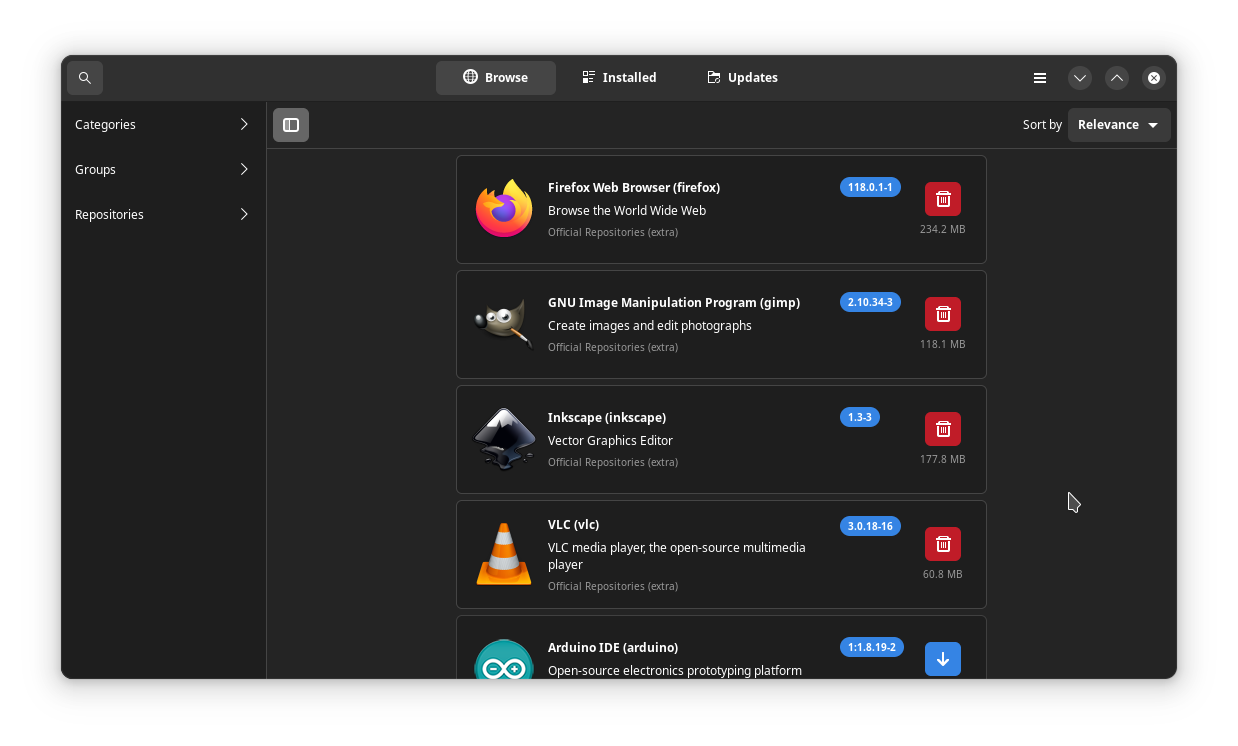Select the VLC (vlc) title
Viewport: 1238px width, 746px height.
tap(574, 525)
